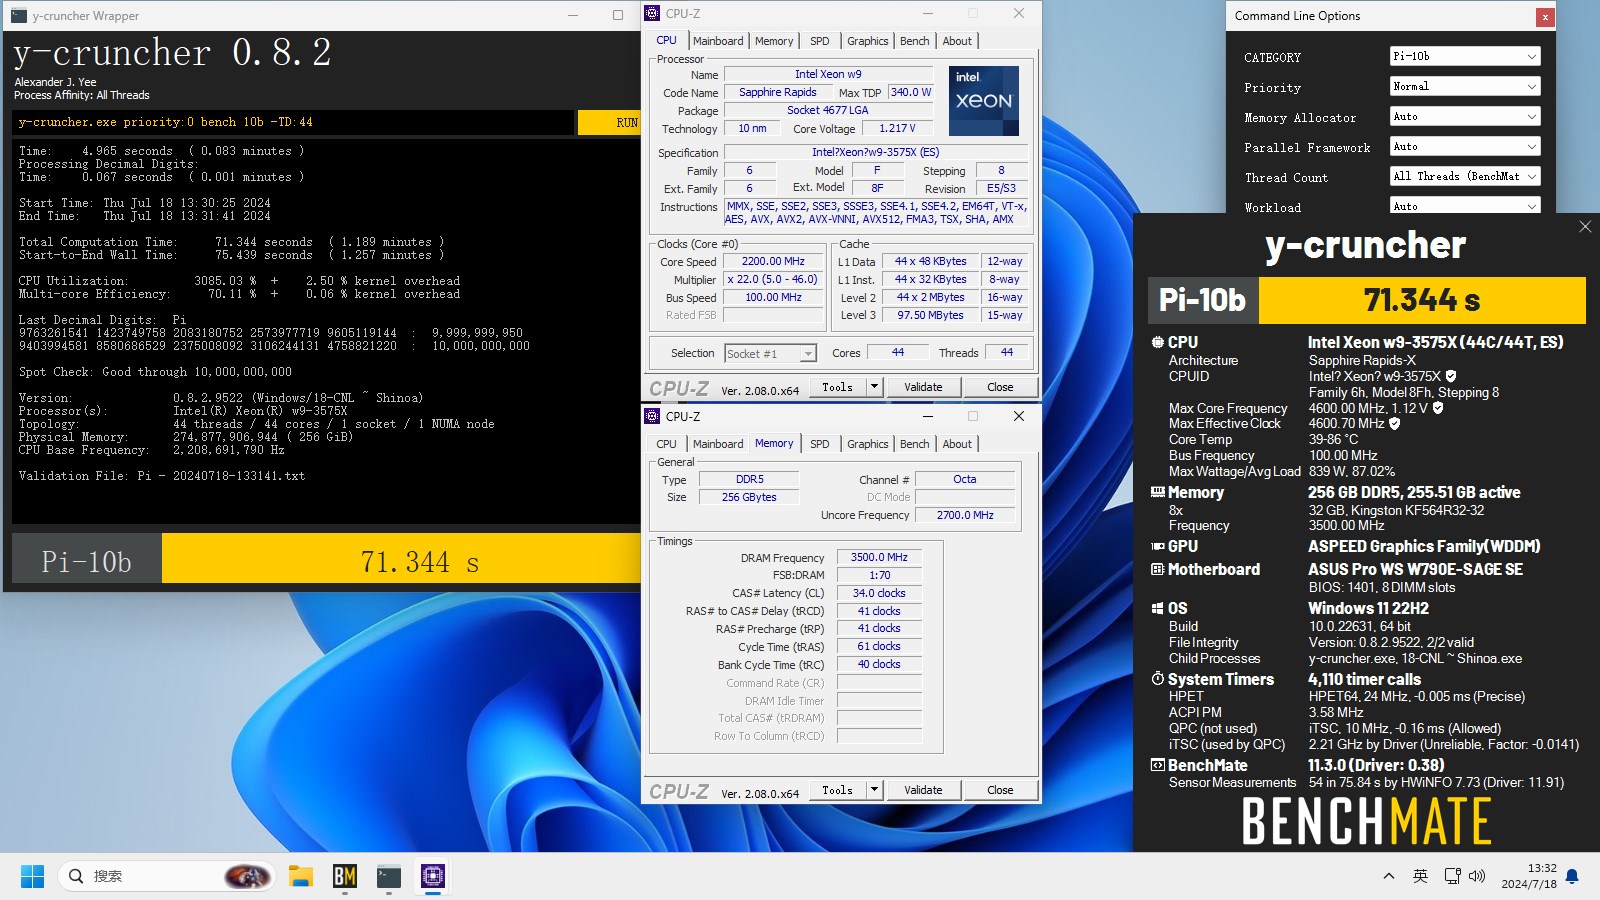
Task: Click CAS# Latency value 34.0 clocks
Action: click(879, 593)
